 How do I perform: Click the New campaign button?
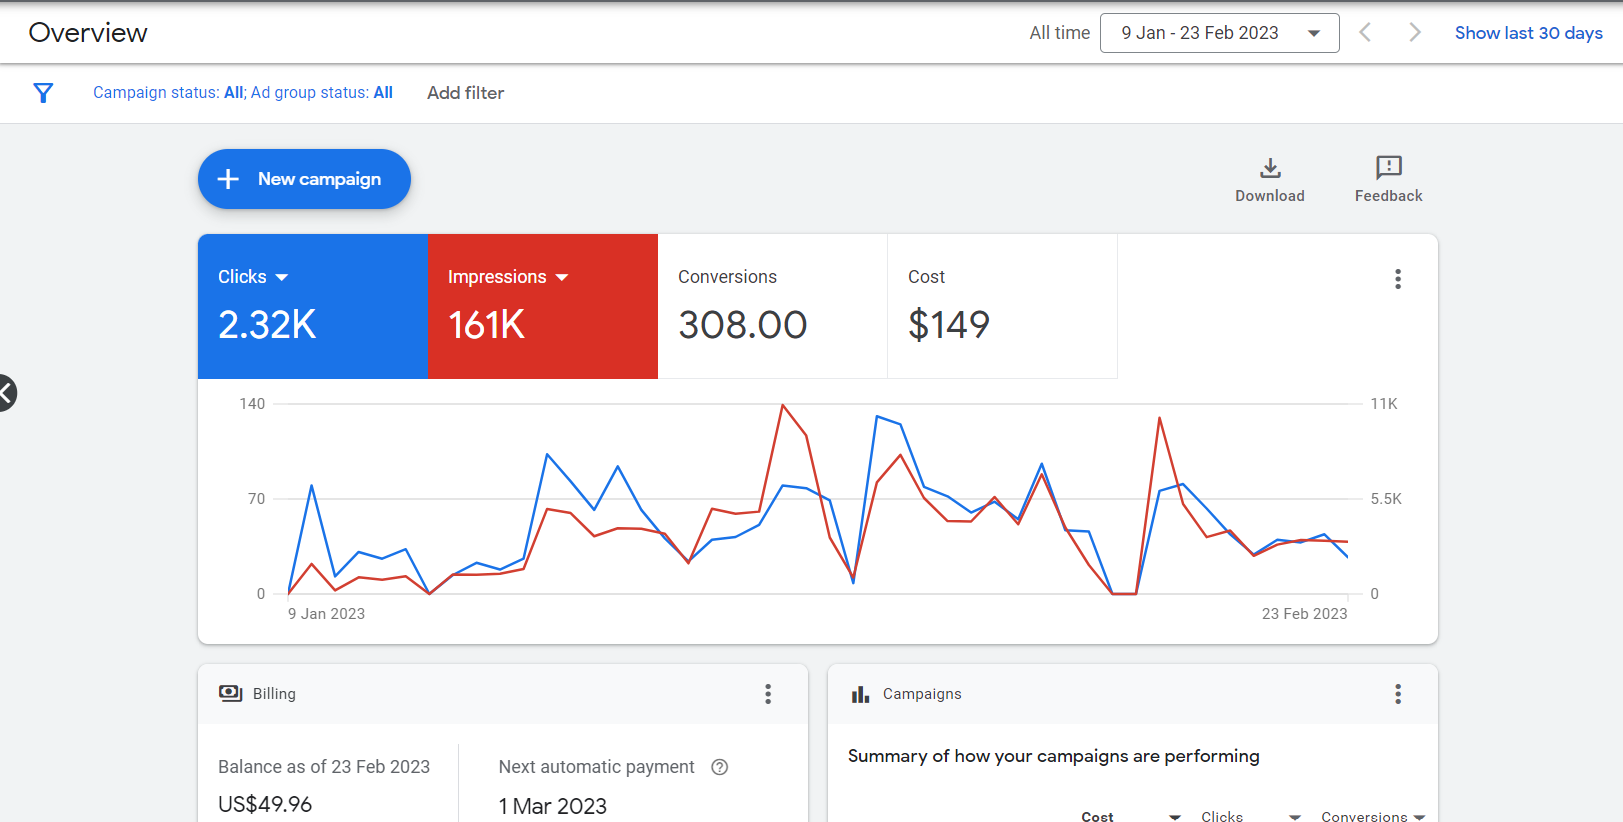click(x=304, y=179)
